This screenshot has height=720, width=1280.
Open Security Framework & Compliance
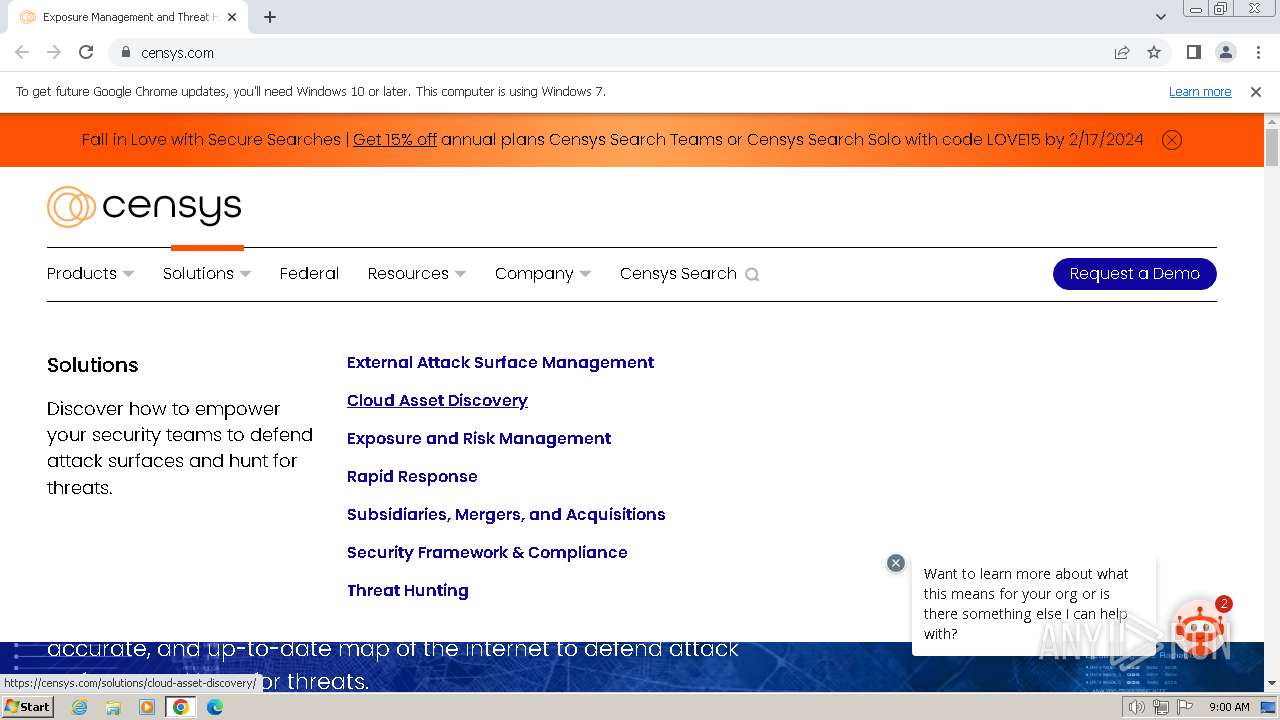pyautogui.click(x=487, y=552)
